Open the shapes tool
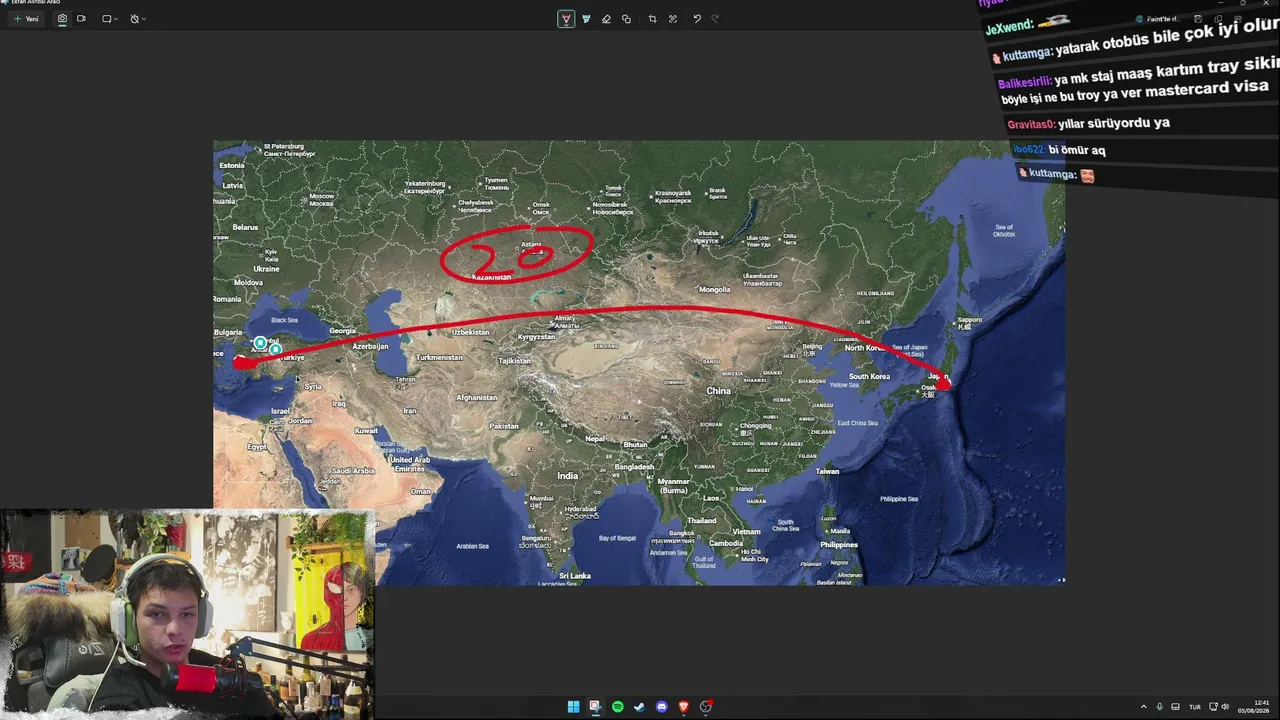Image resolution: width=1280 pixels, height=720 pixels. click(x=626, y=19)
